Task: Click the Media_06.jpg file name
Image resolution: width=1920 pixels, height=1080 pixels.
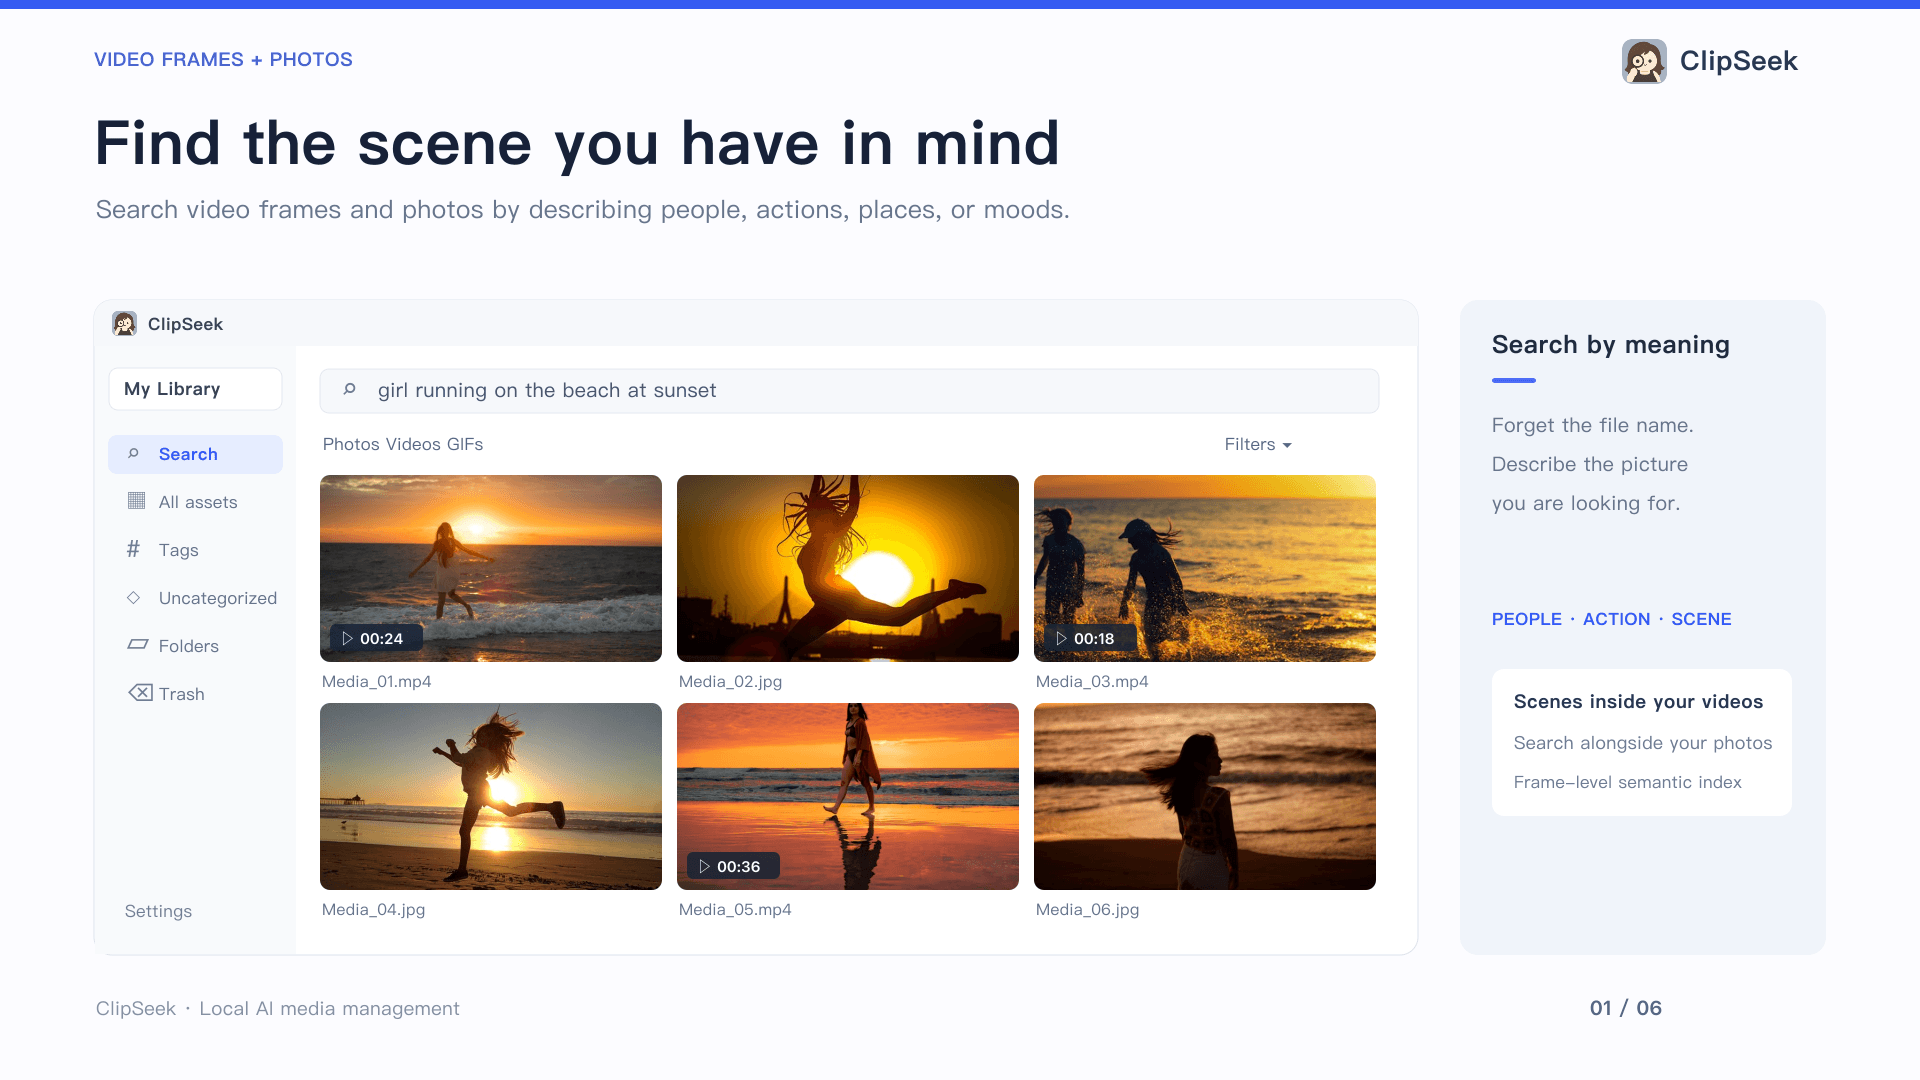Action: click(1088, 909)
